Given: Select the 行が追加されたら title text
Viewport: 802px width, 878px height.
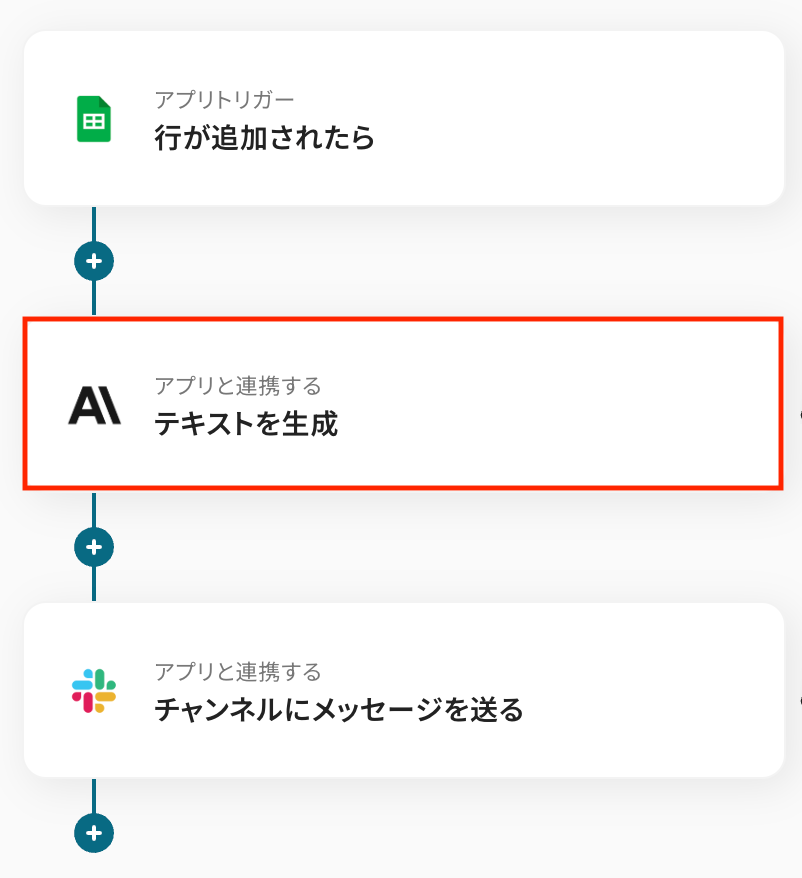Looking at the screenshot, I should (265, 138).
